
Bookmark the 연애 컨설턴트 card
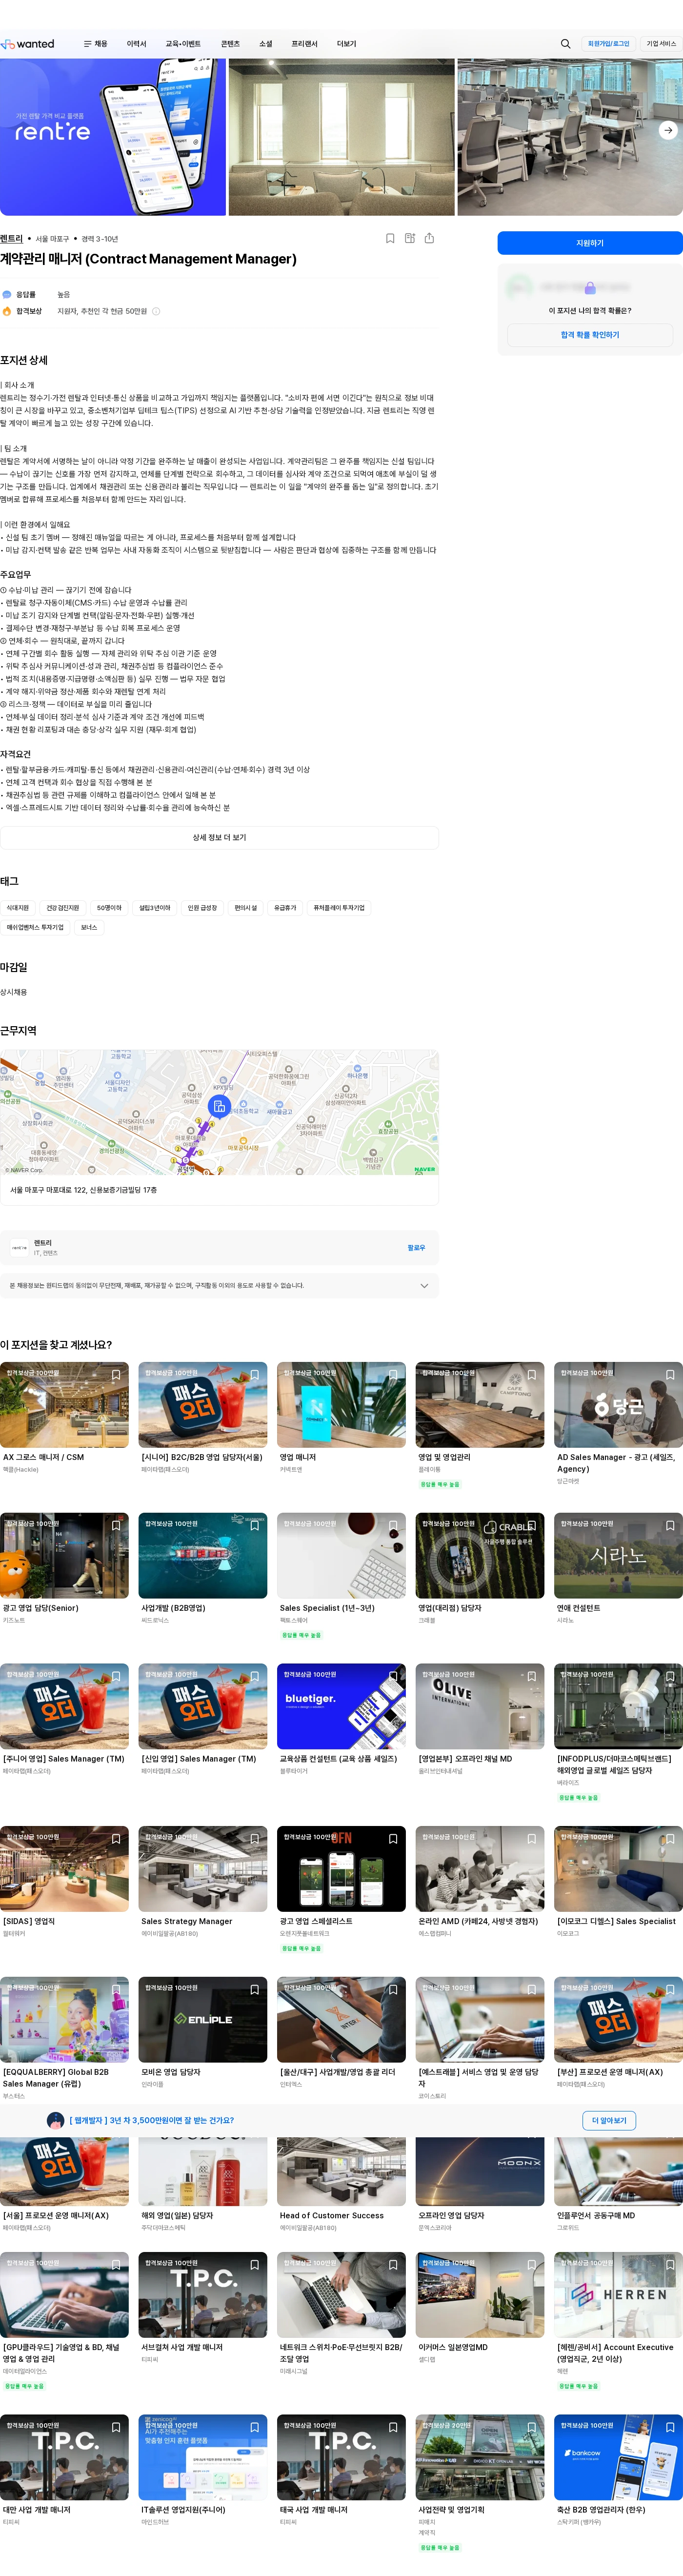[670, 1526]
